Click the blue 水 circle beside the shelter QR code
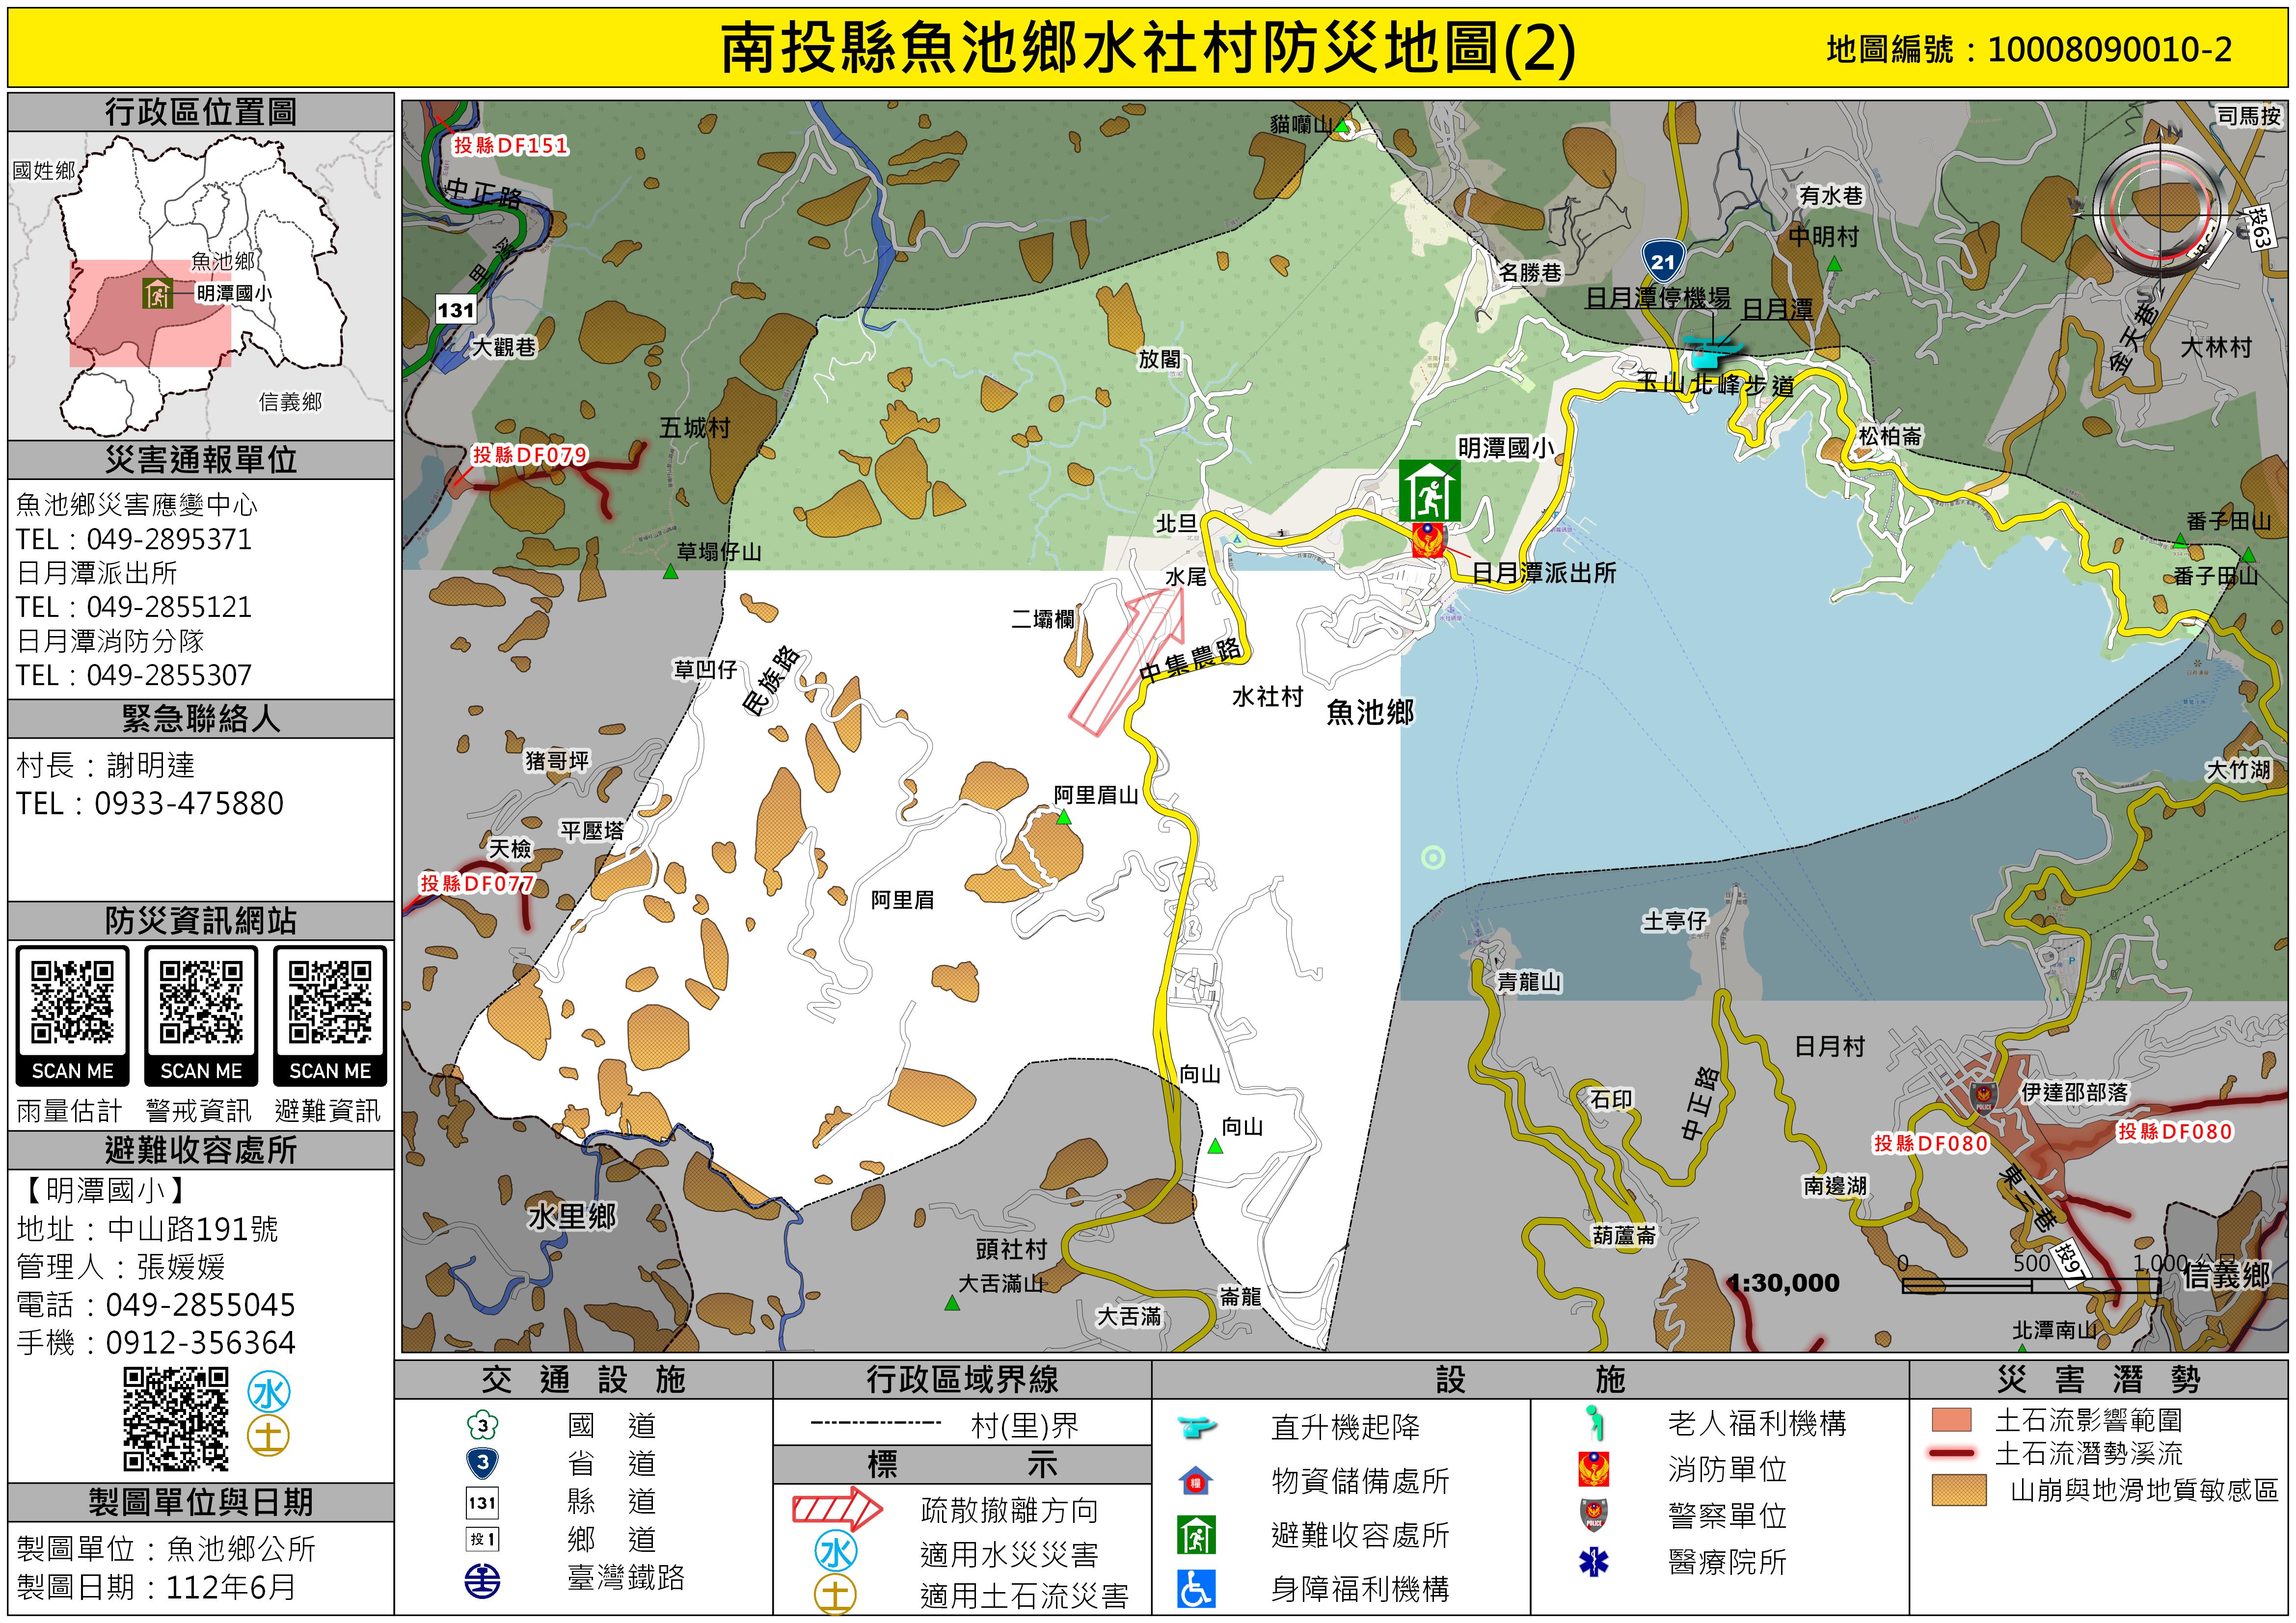Image resolution: width=2296 pixels, height=1623 pixels. [x=269, y=1392]
